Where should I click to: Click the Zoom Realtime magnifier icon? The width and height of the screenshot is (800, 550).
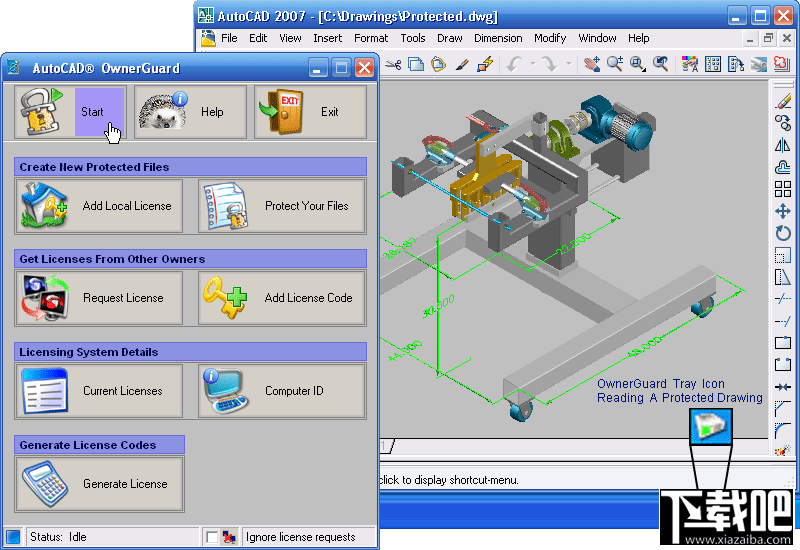[615, 64]
